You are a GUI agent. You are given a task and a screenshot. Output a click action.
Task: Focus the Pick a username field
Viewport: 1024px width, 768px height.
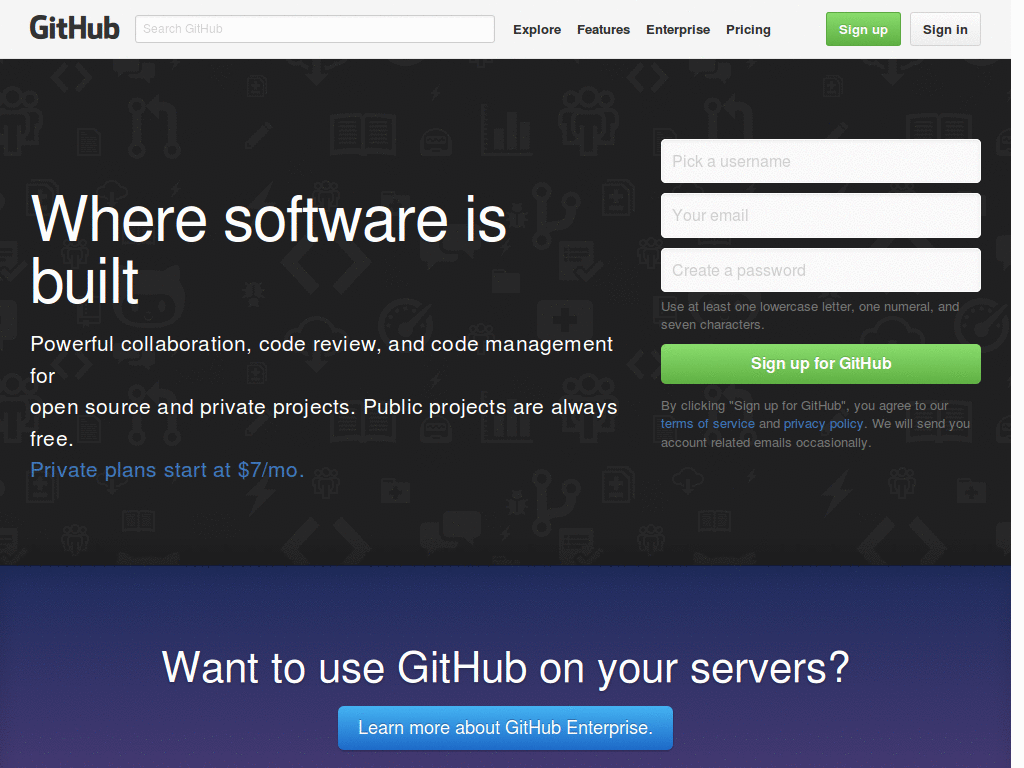tap(820, 161)
